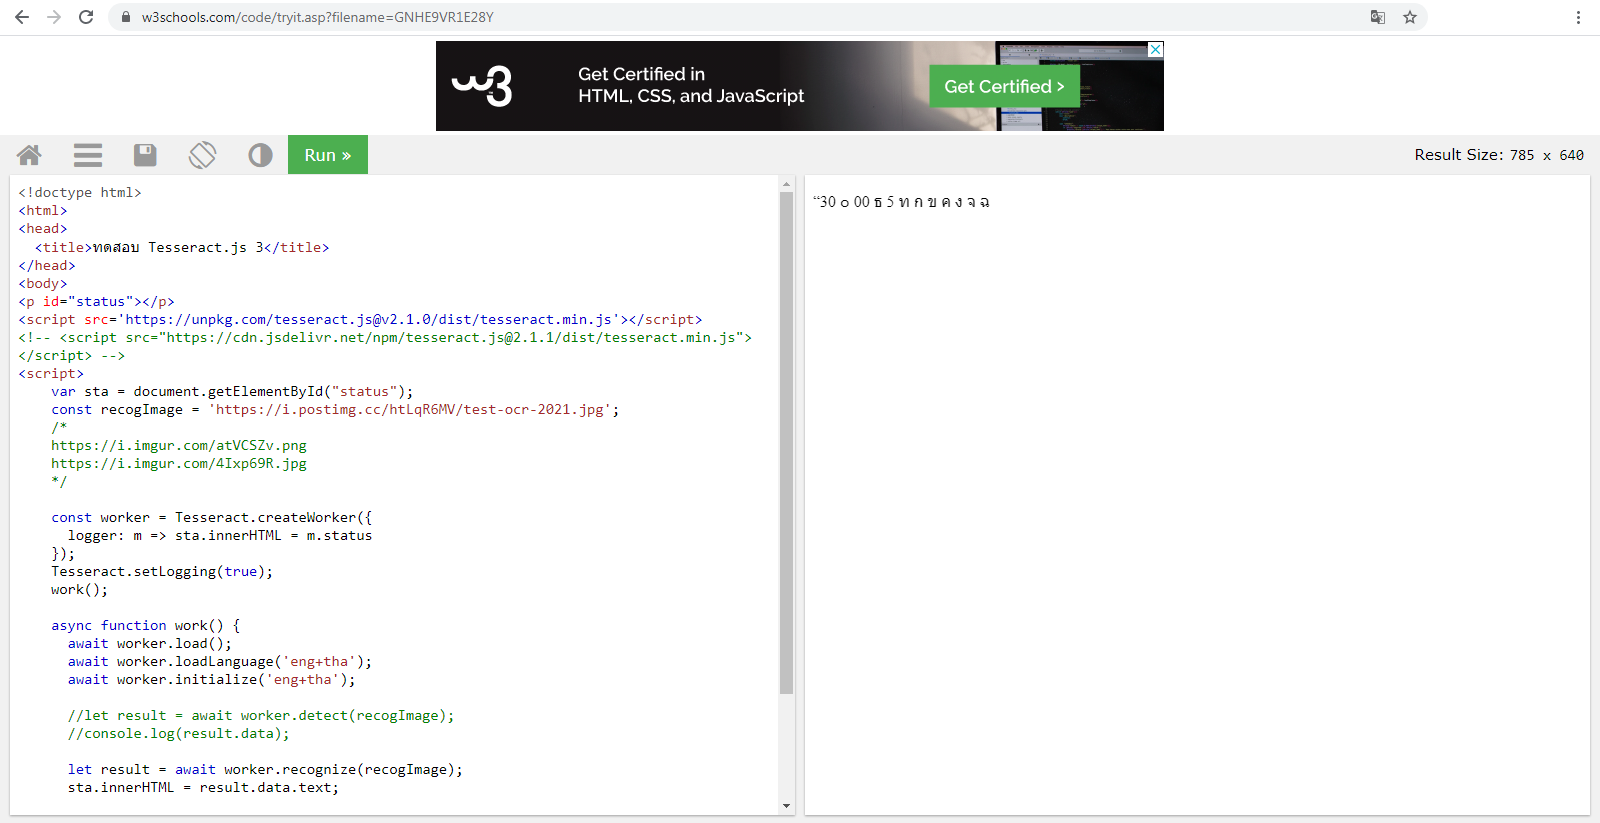Click the W3 logo in the ad
This screenshot has height=823, width=1600.
(483, 86)
